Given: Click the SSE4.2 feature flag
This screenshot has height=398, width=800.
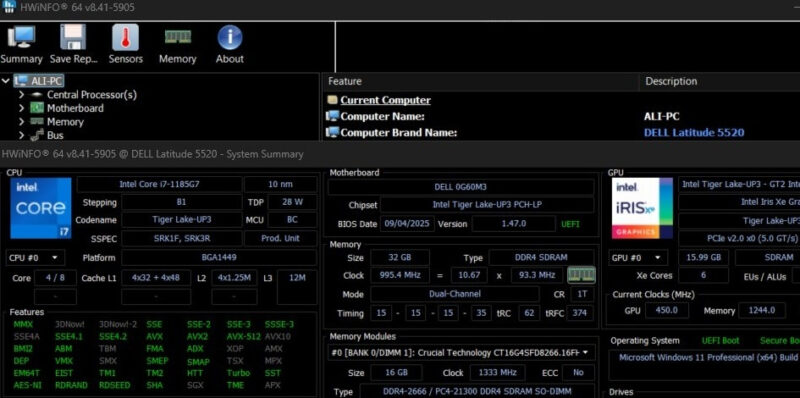Looking at the screenshot, I should click(x=112, y=337).
